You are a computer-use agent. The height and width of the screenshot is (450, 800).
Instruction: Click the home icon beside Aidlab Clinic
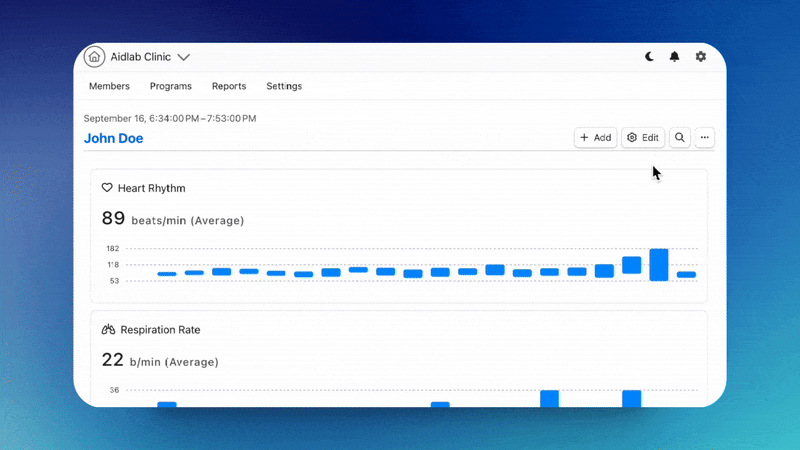pos(94,57)
